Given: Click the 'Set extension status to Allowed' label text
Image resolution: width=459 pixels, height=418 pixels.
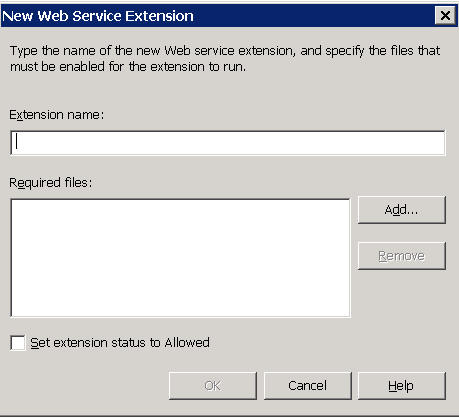Looking at the screenshot, I should tap(120, 343).
